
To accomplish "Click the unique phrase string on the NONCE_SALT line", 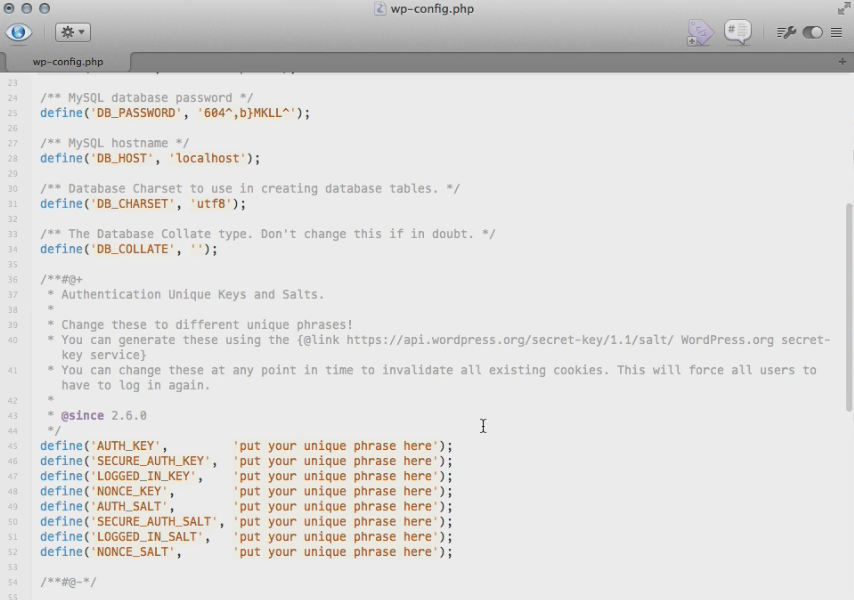I will [x=336, y=552].
